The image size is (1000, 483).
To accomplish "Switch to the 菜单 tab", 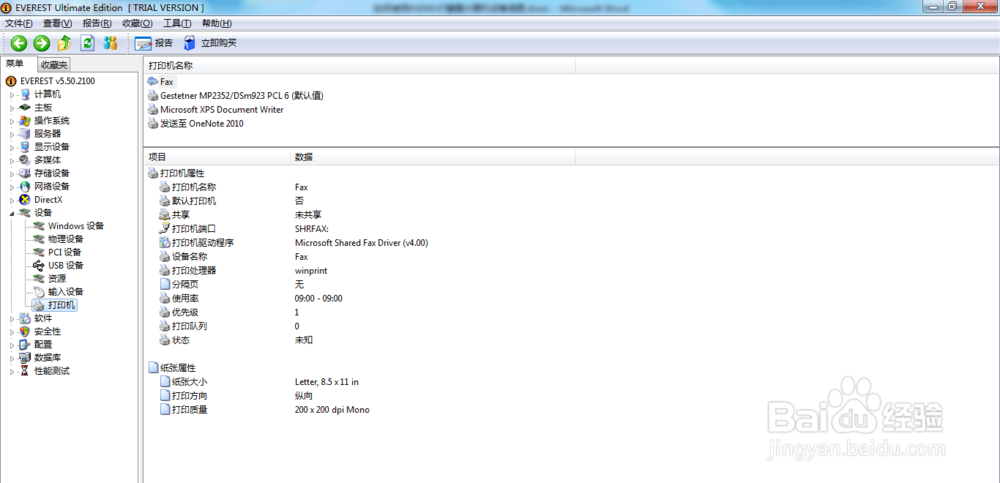I will [x=15, y=64].
